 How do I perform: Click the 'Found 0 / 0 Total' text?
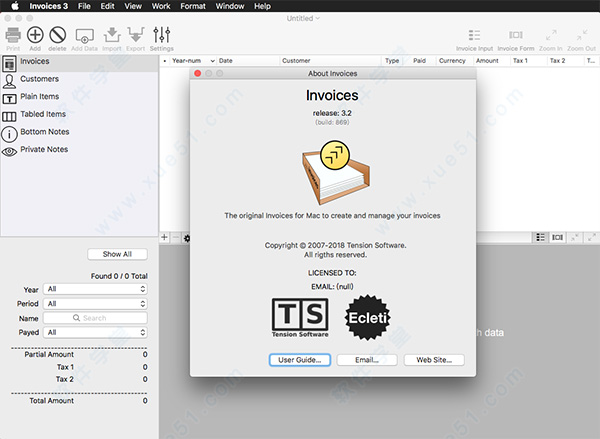pos(119,276)
